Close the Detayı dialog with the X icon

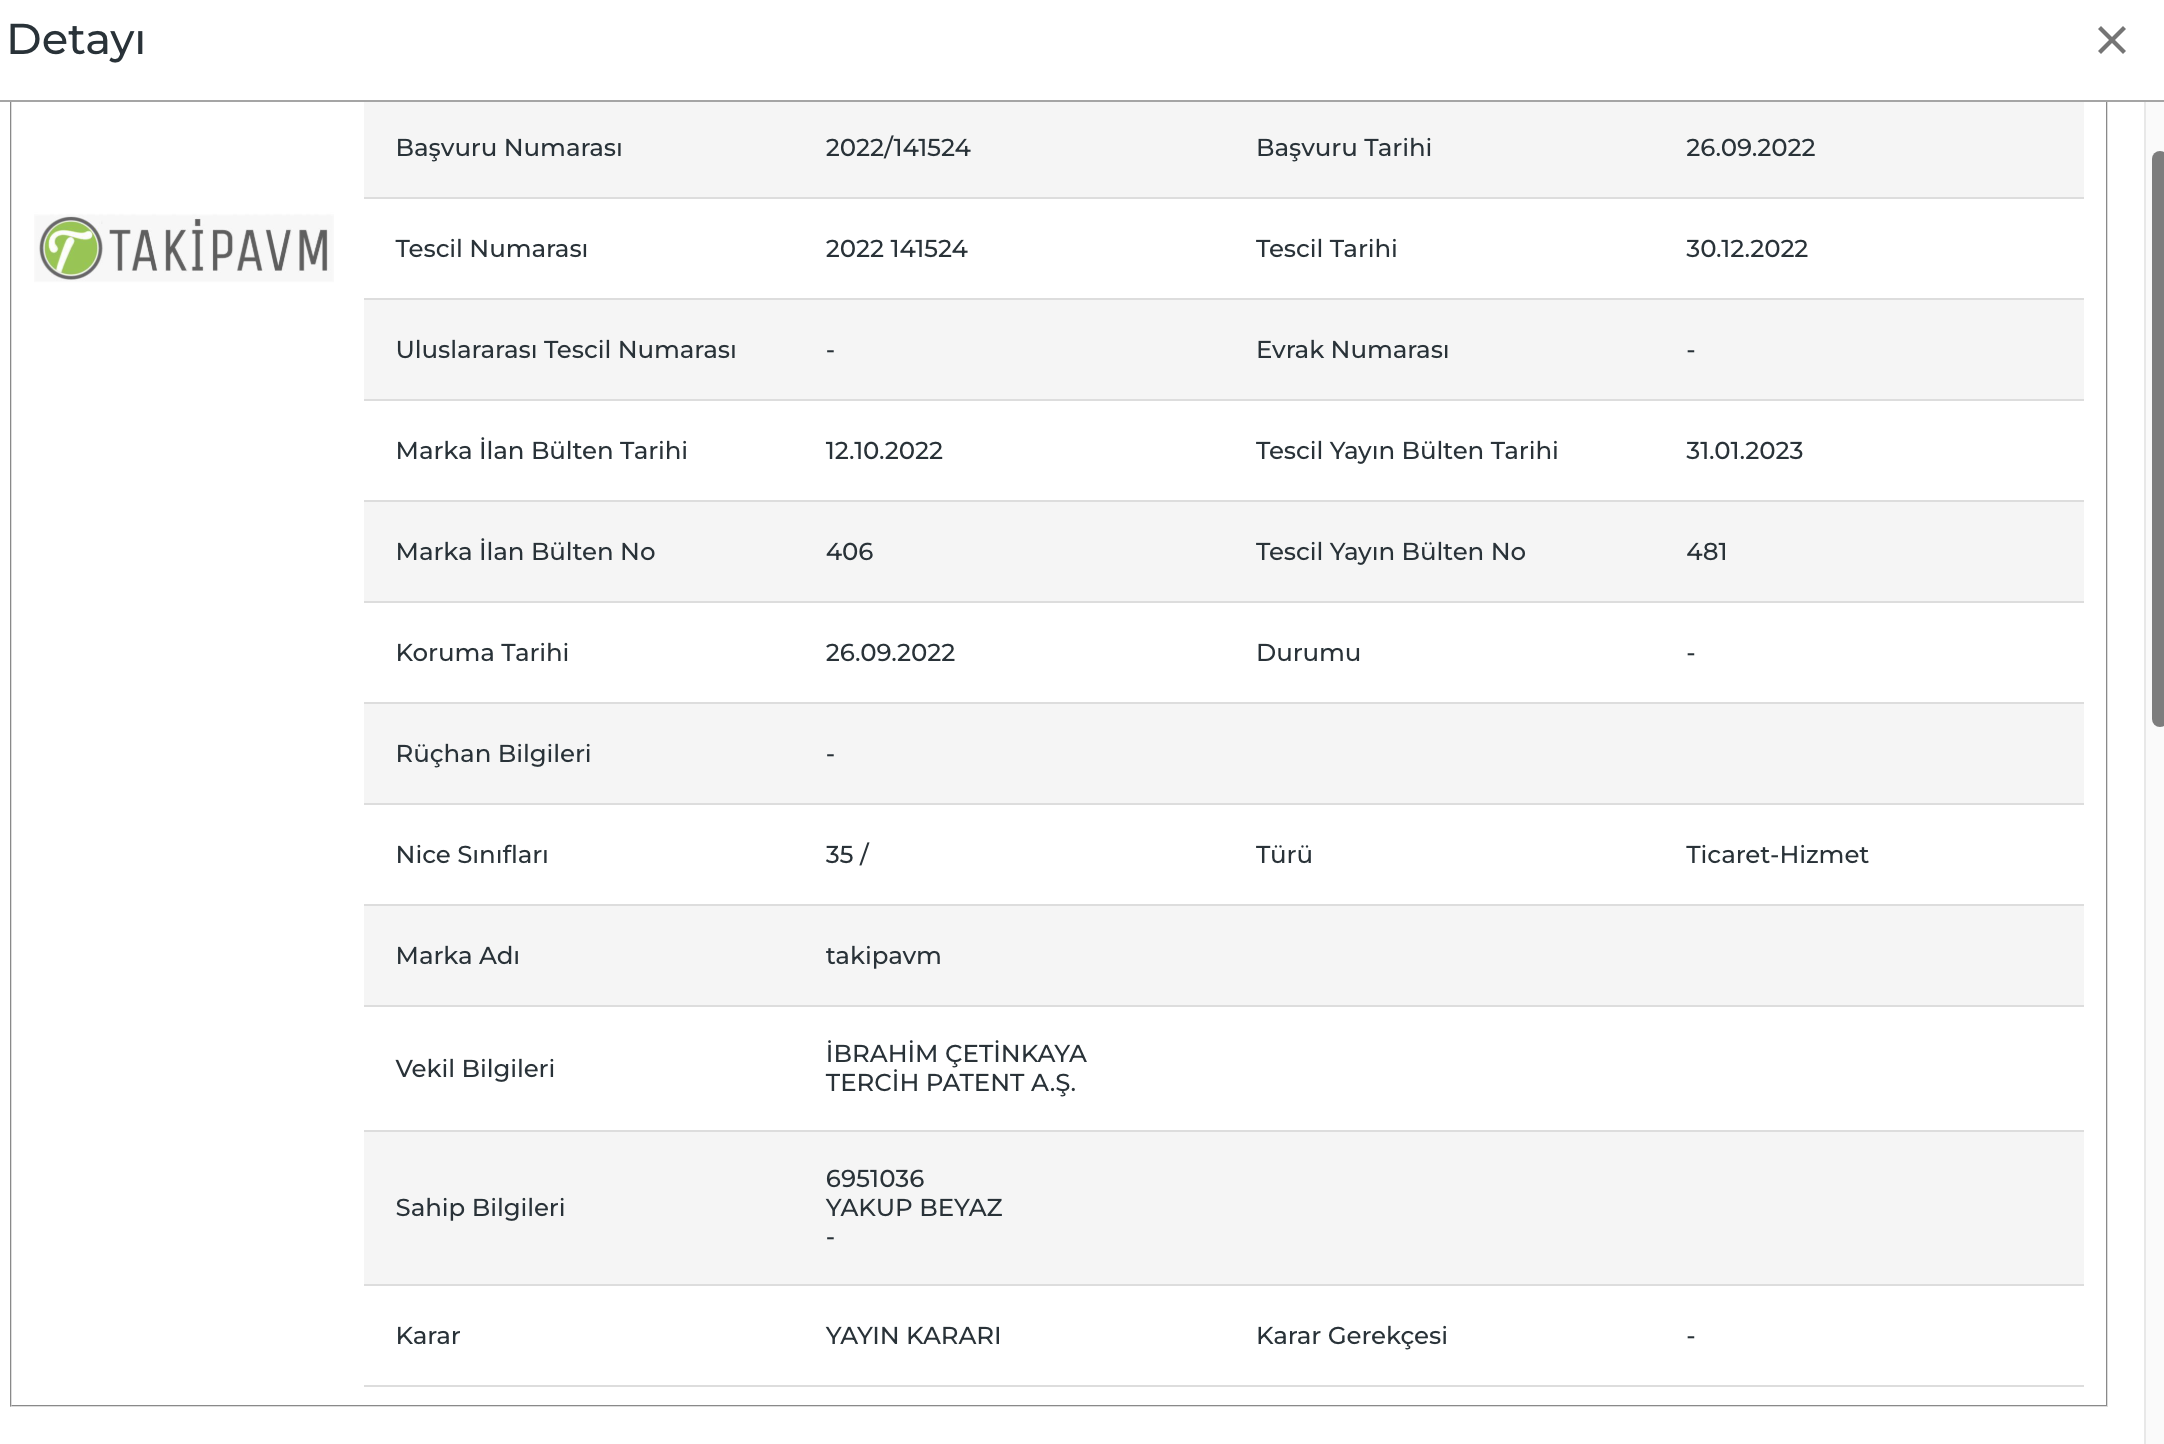(2111, 40)
